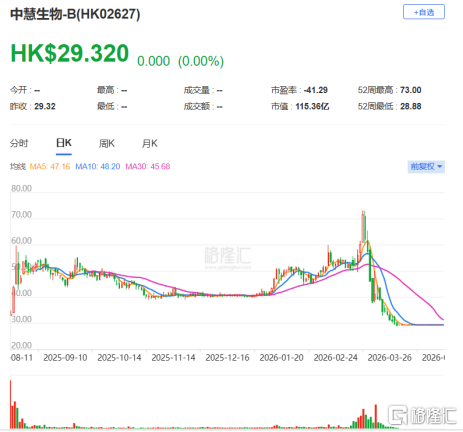Click the 2025-12-16 date axis label

(227, 358)
